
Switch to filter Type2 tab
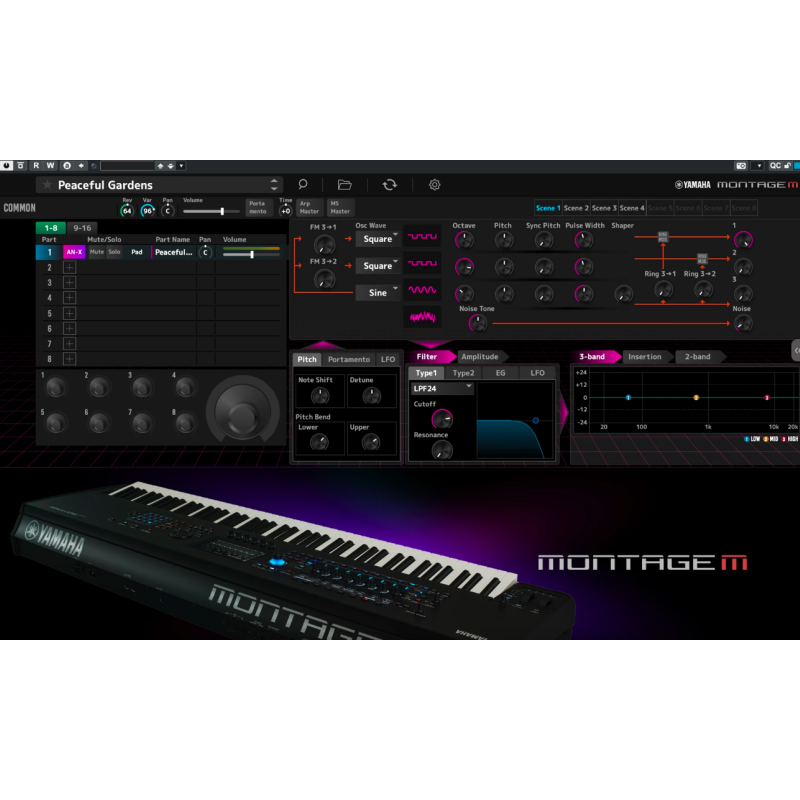tap(463, 373)
